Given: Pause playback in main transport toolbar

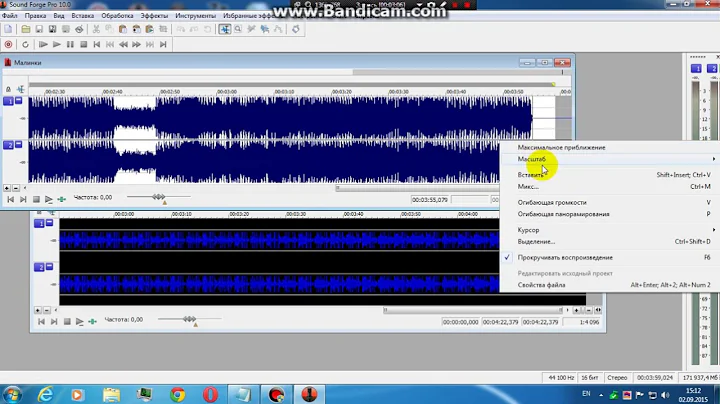Looking at the screenshot, I should [x=70, y=45].
